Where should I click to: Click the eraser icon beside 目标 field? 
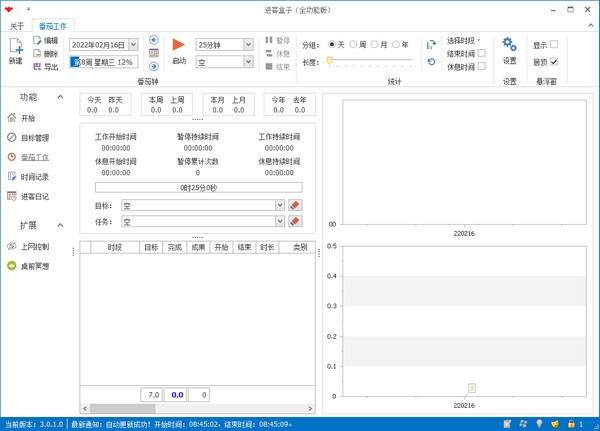click(x=295, y=205)
